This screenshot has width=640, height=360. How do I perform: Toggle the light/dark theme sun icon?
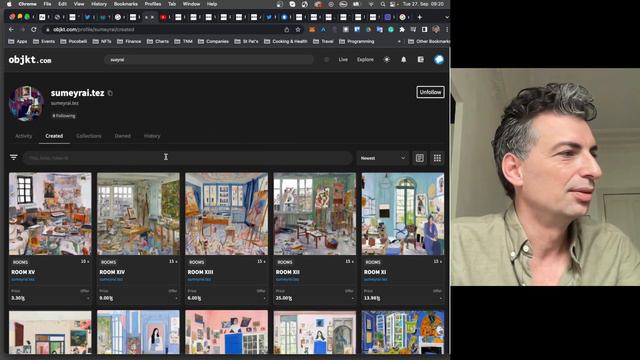[387, 60]
